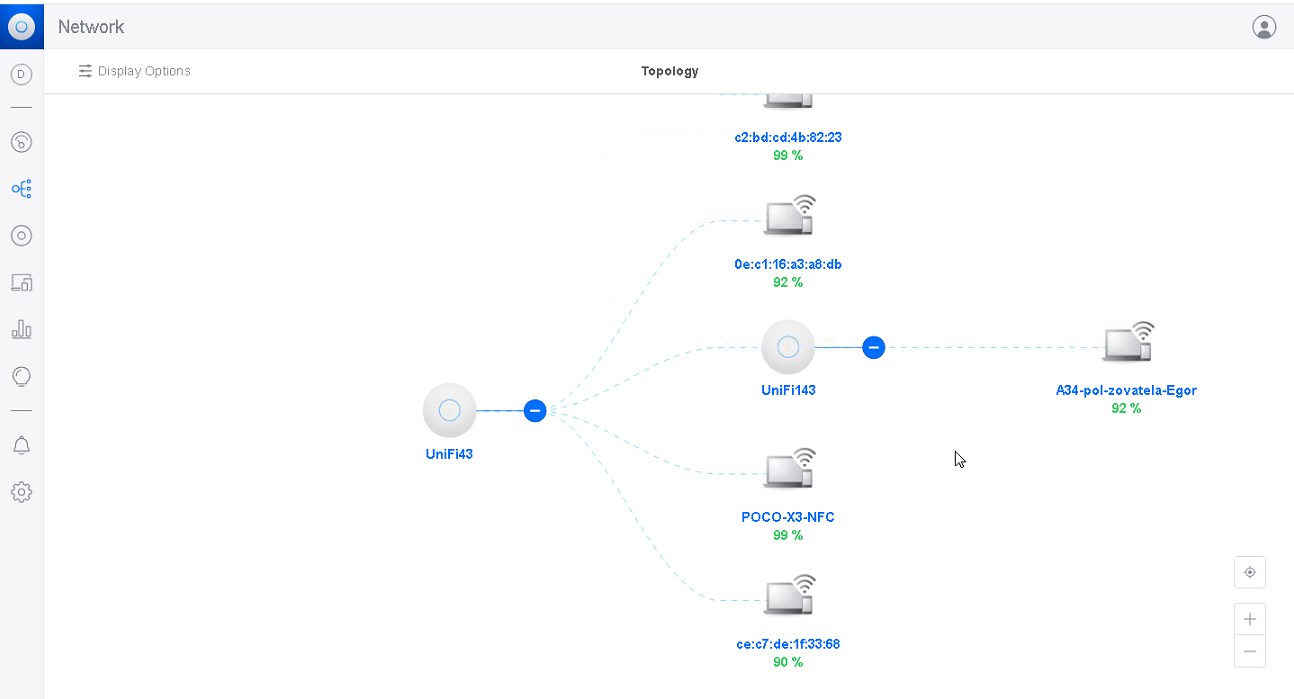Open Statistics bar chart icon in sidebar

[x=21, y=329]
